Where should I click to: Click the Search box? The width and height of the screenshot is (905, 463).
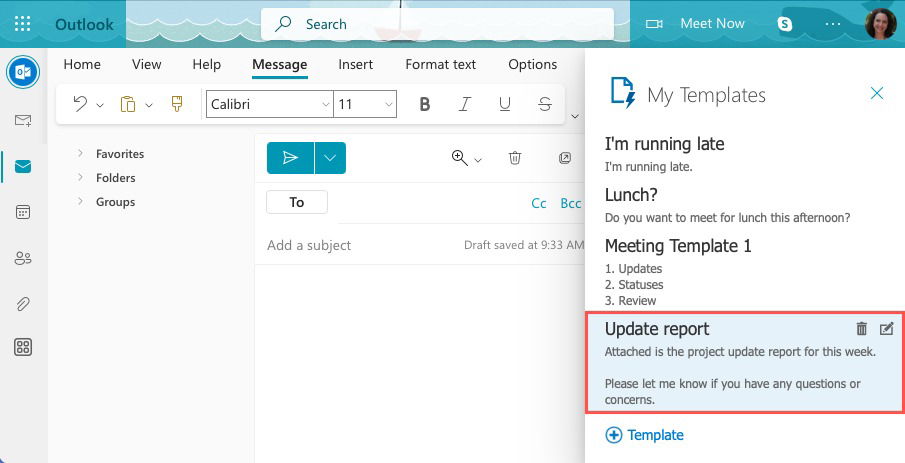tap(437, 24)
